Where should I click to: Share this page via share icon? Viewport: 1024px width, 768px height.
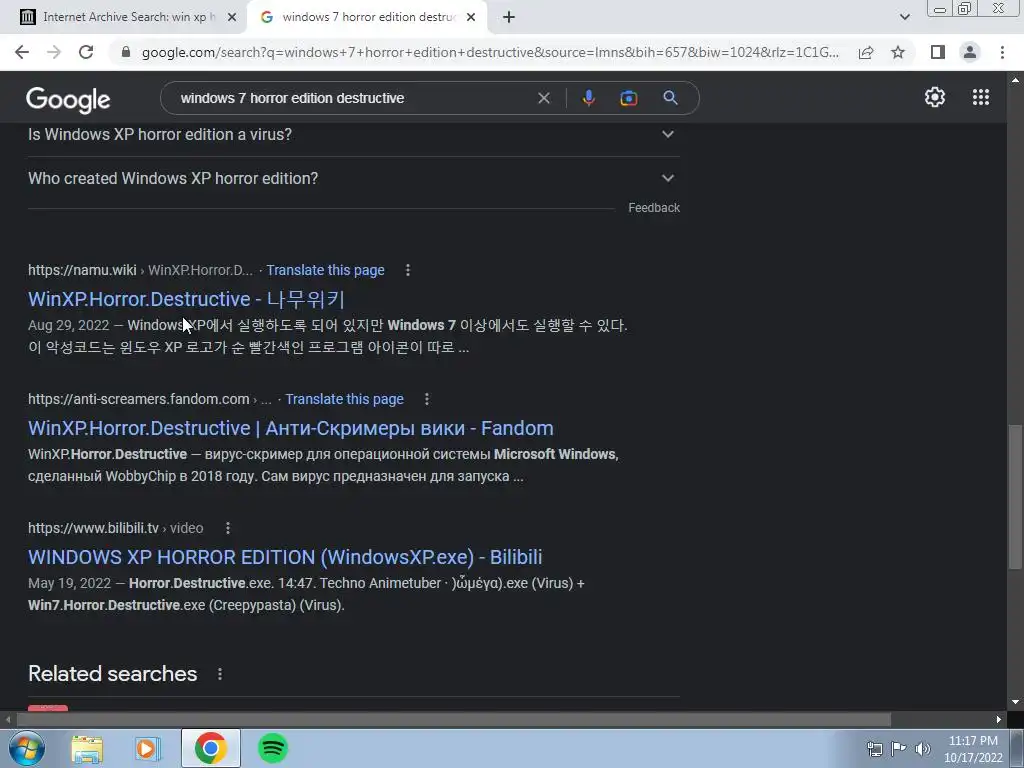866,52
